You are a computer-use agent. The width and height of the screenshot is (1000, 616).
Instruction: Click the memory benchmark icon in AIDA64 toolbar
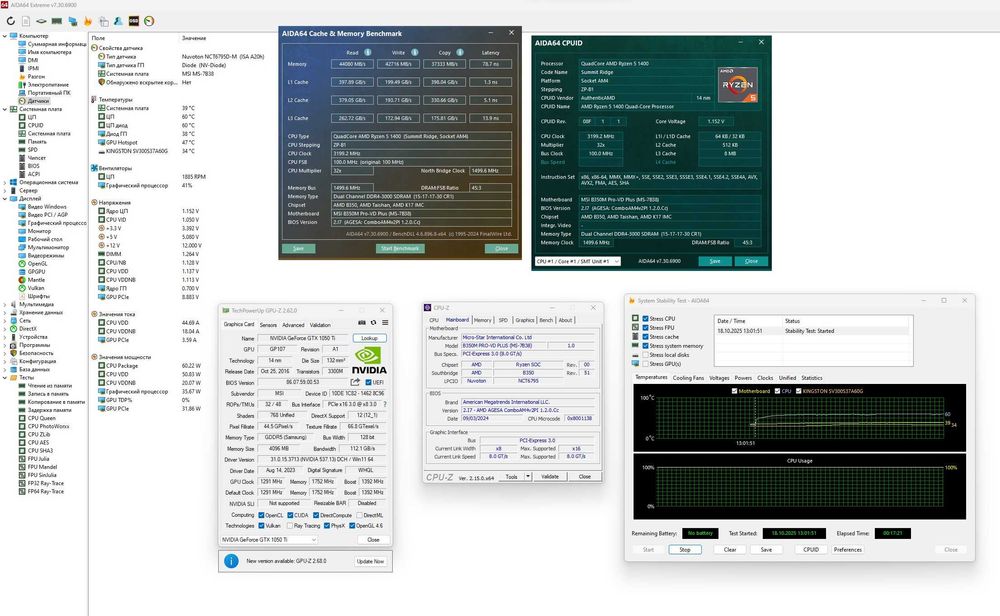click(57, 21)
